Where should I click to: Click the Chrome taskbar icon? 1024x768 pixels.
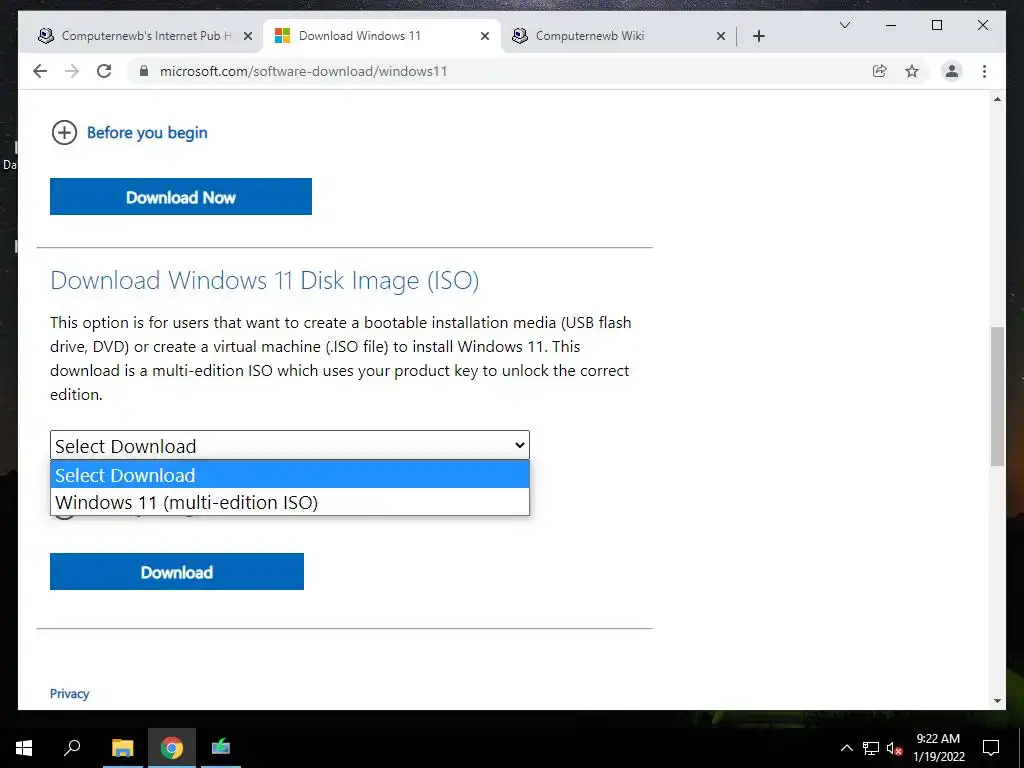(172, 748)
